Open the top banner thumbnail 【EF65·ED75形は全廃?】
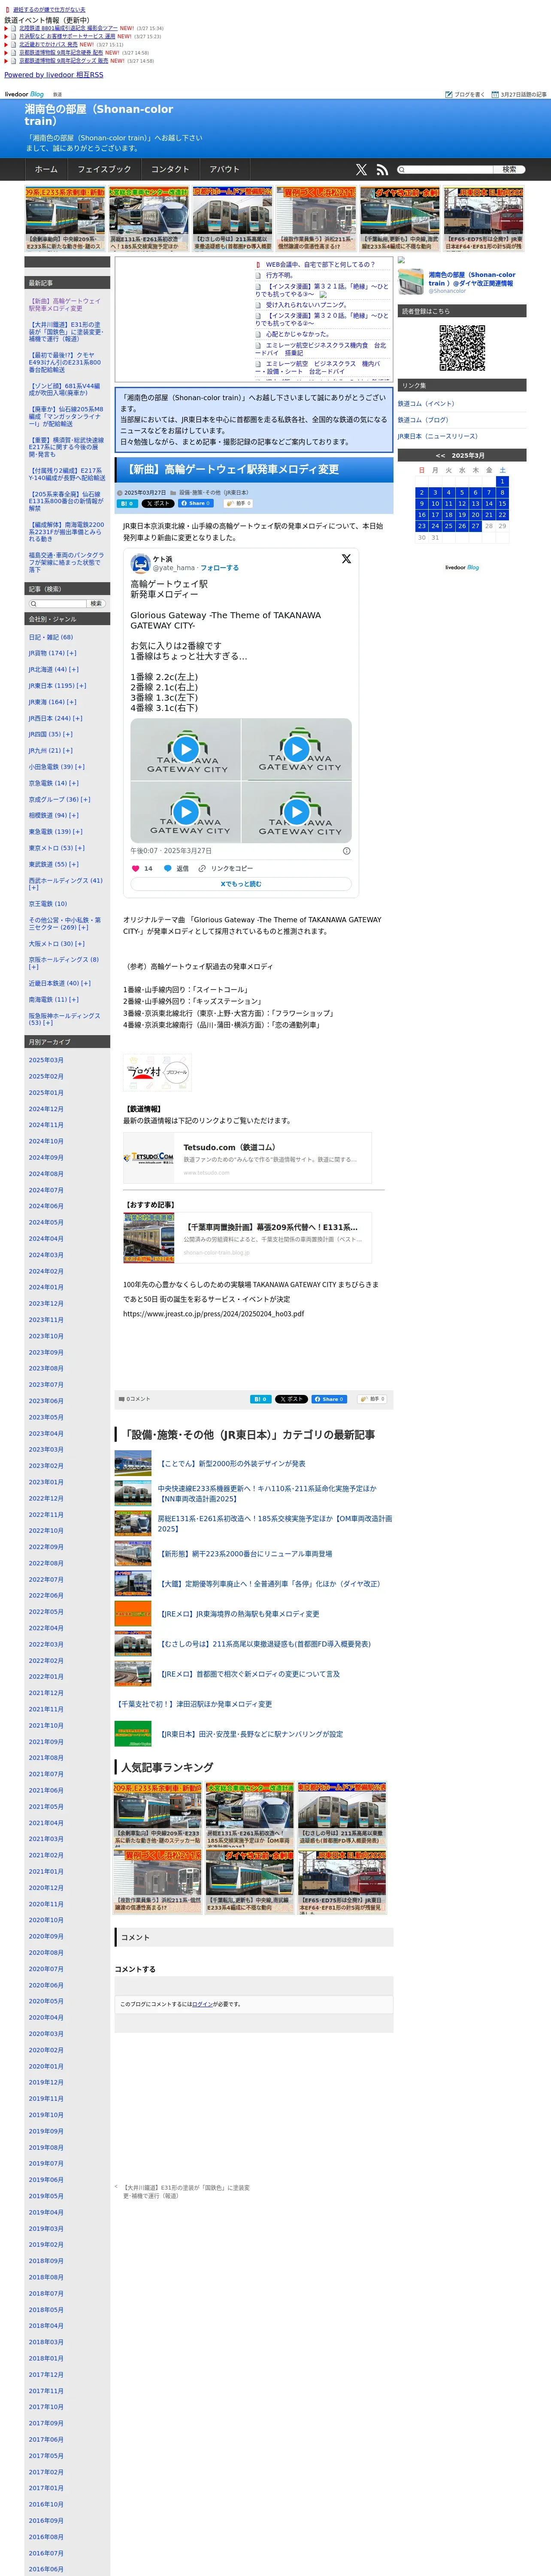Screen dimensions: 551x2576 pos(484,219)
